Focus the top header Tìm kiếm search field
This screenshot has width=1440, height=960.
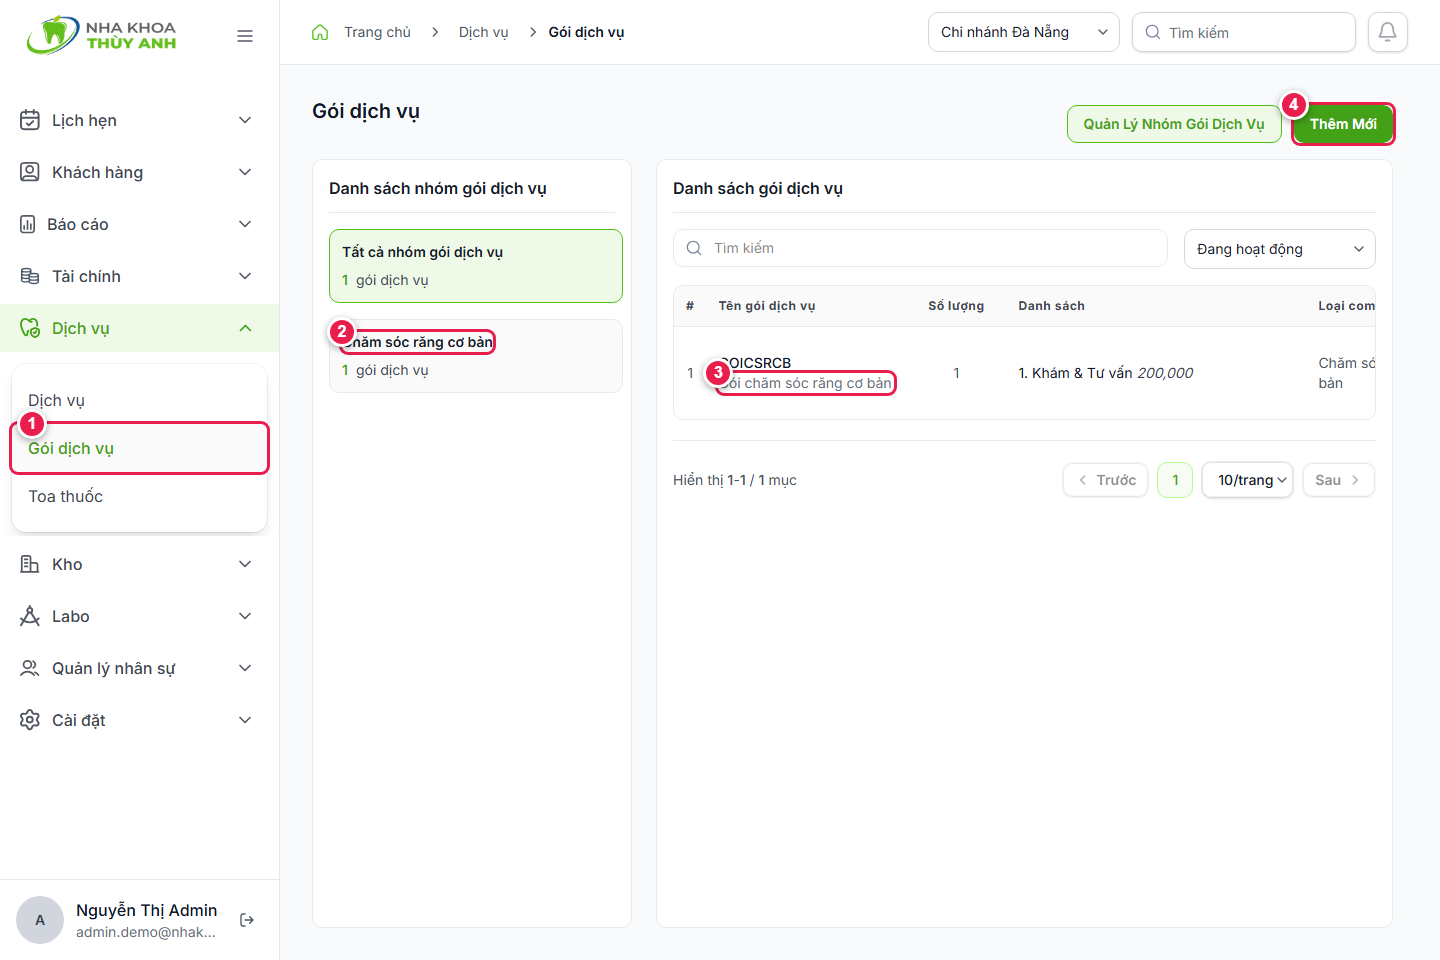point(1244,32)
